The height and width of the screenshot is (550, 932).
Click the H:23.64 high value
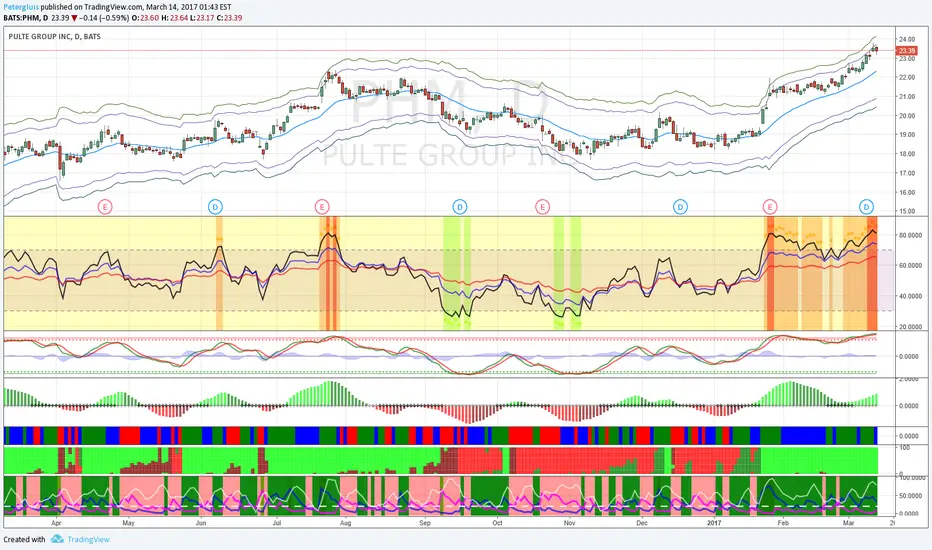(x=174, y=18)
